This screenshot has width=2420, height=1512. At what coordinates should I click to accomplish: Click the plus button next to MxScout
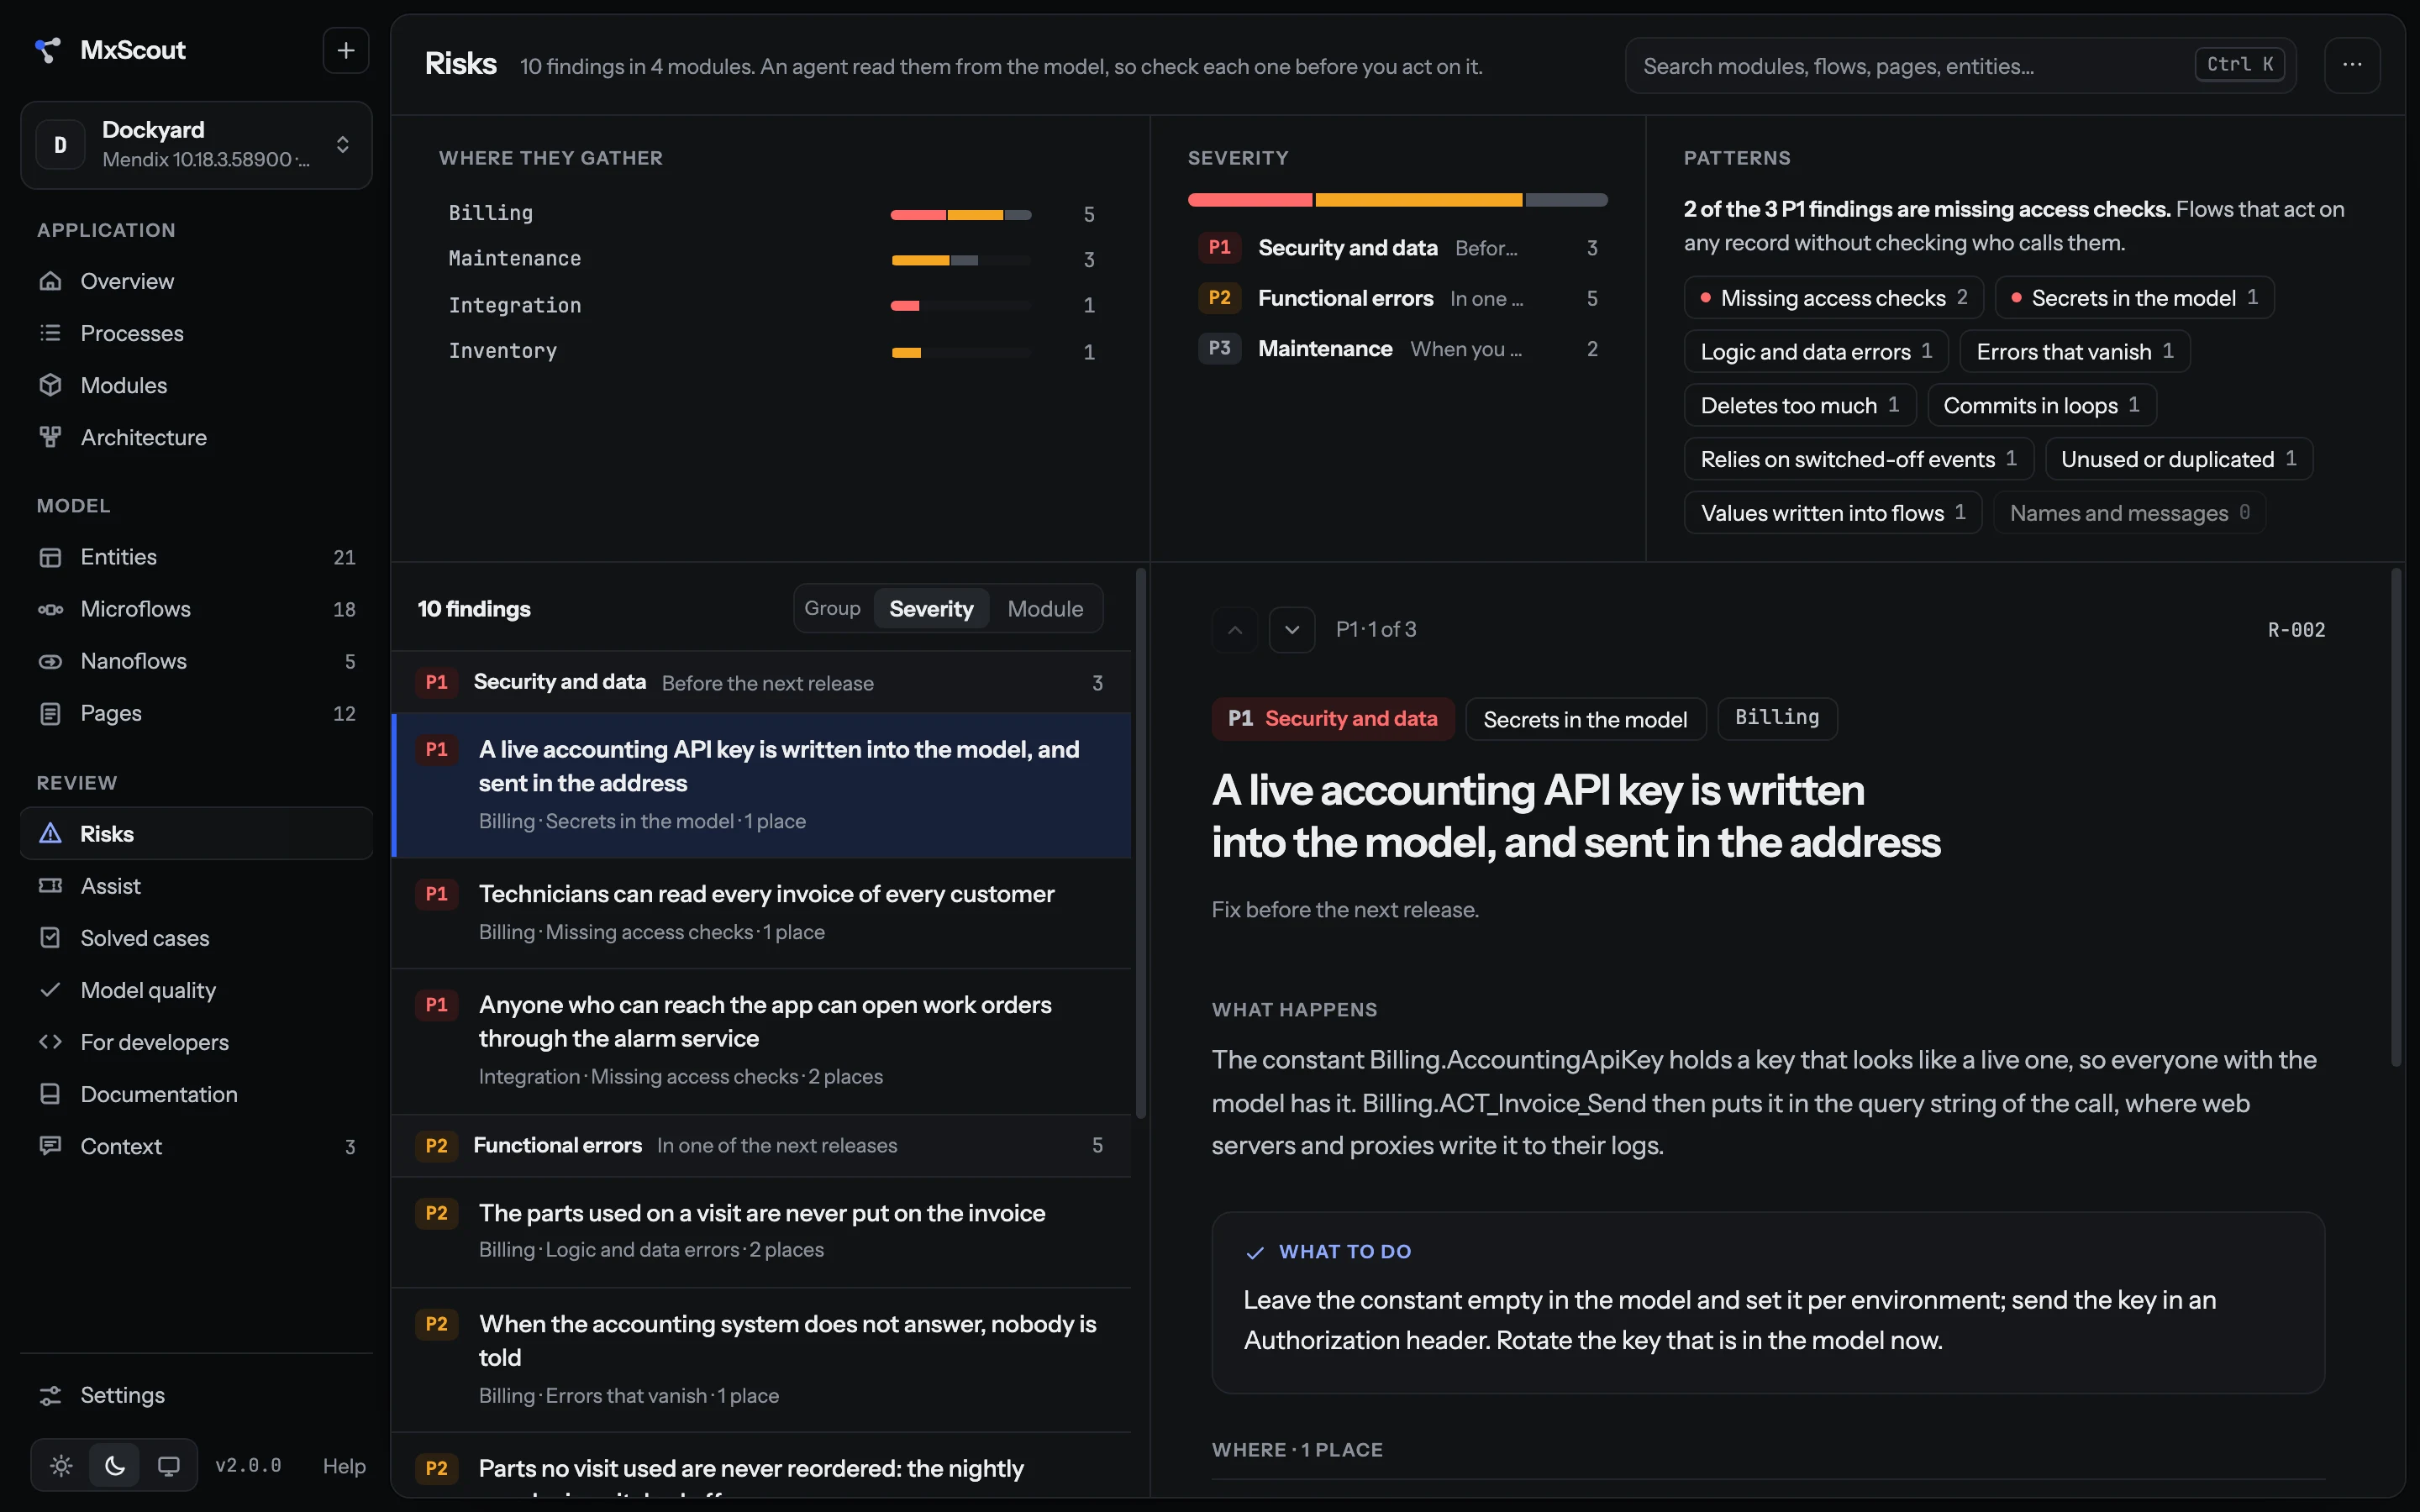346,50
